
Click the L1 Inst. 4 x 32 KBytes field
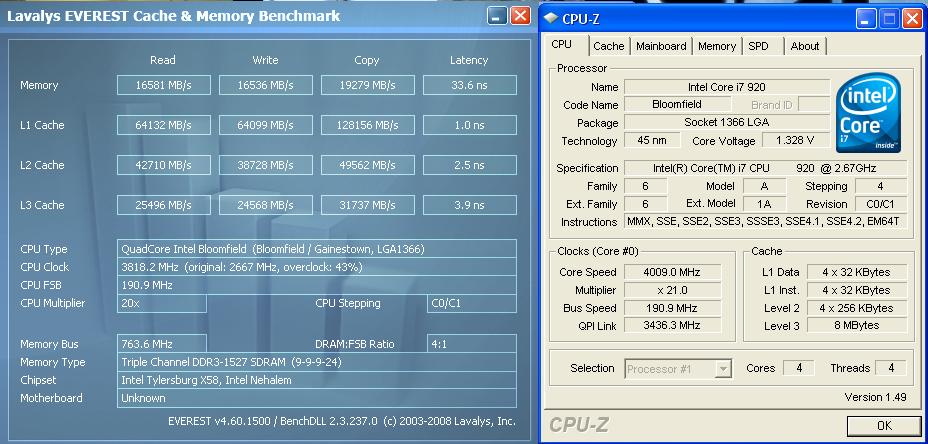856,290
